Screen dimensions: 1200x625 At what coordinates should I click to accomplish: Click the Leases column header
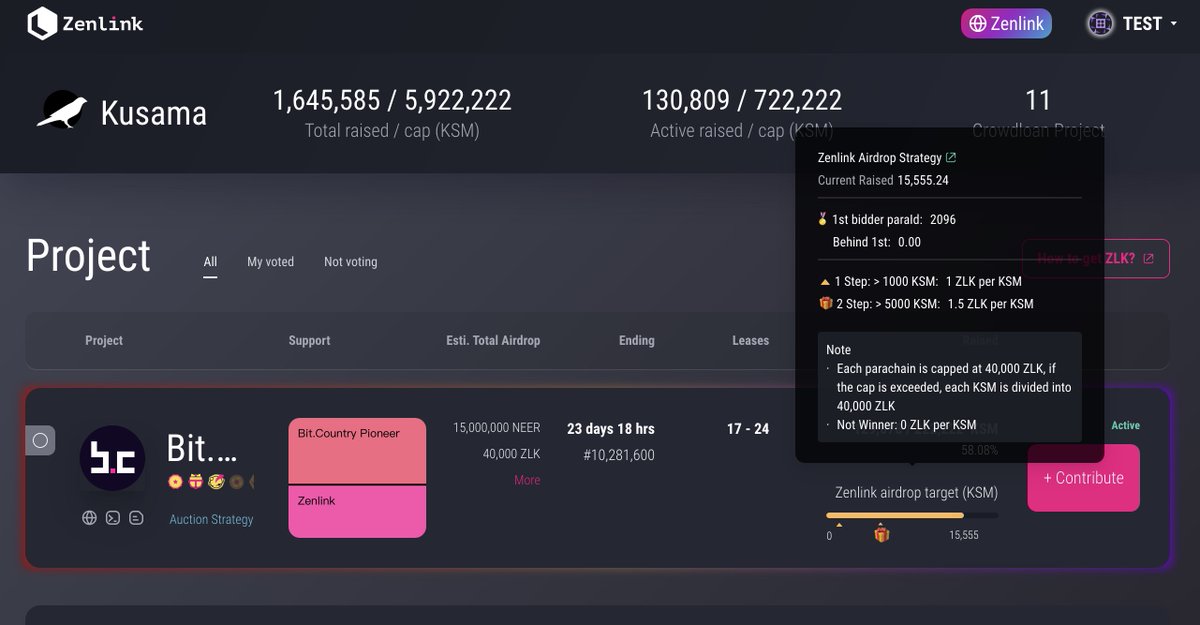750,340
